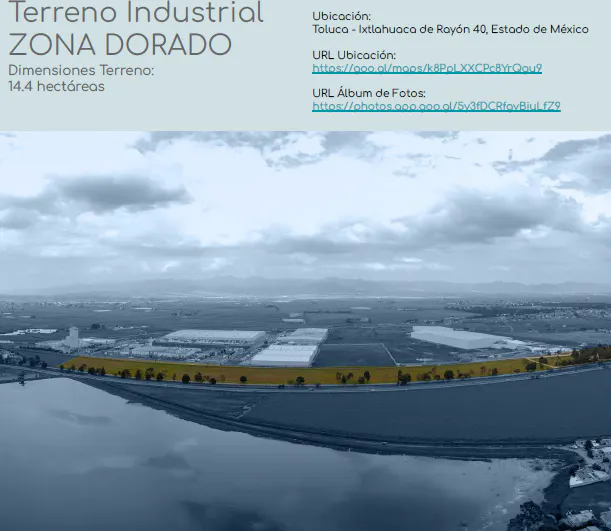Select the 'Dimensiones Terreno:' label

click(x=81, y=71)
